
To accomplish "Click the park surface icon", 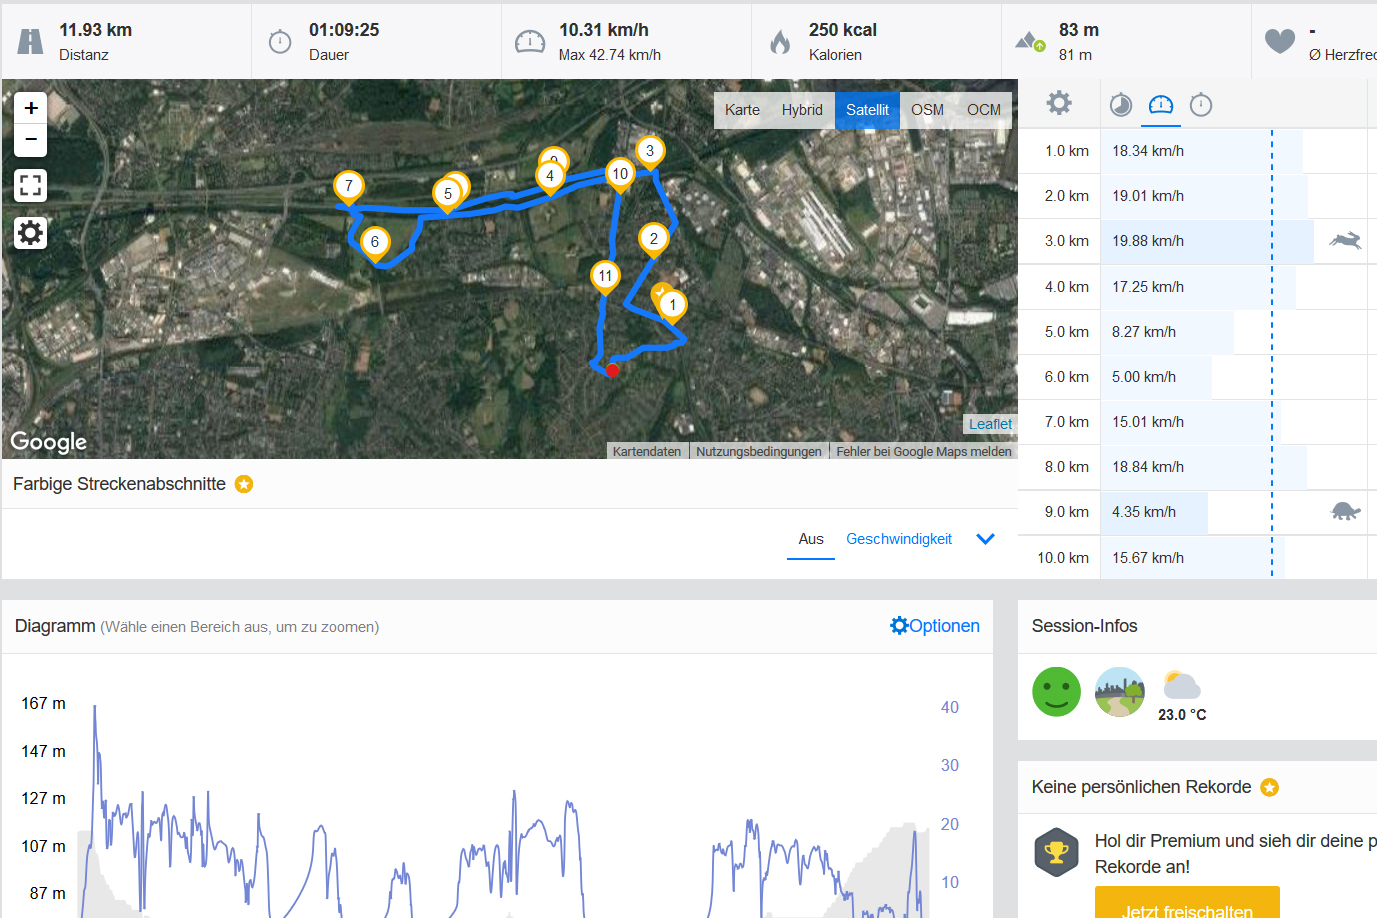I will [x=1120, y=692].
